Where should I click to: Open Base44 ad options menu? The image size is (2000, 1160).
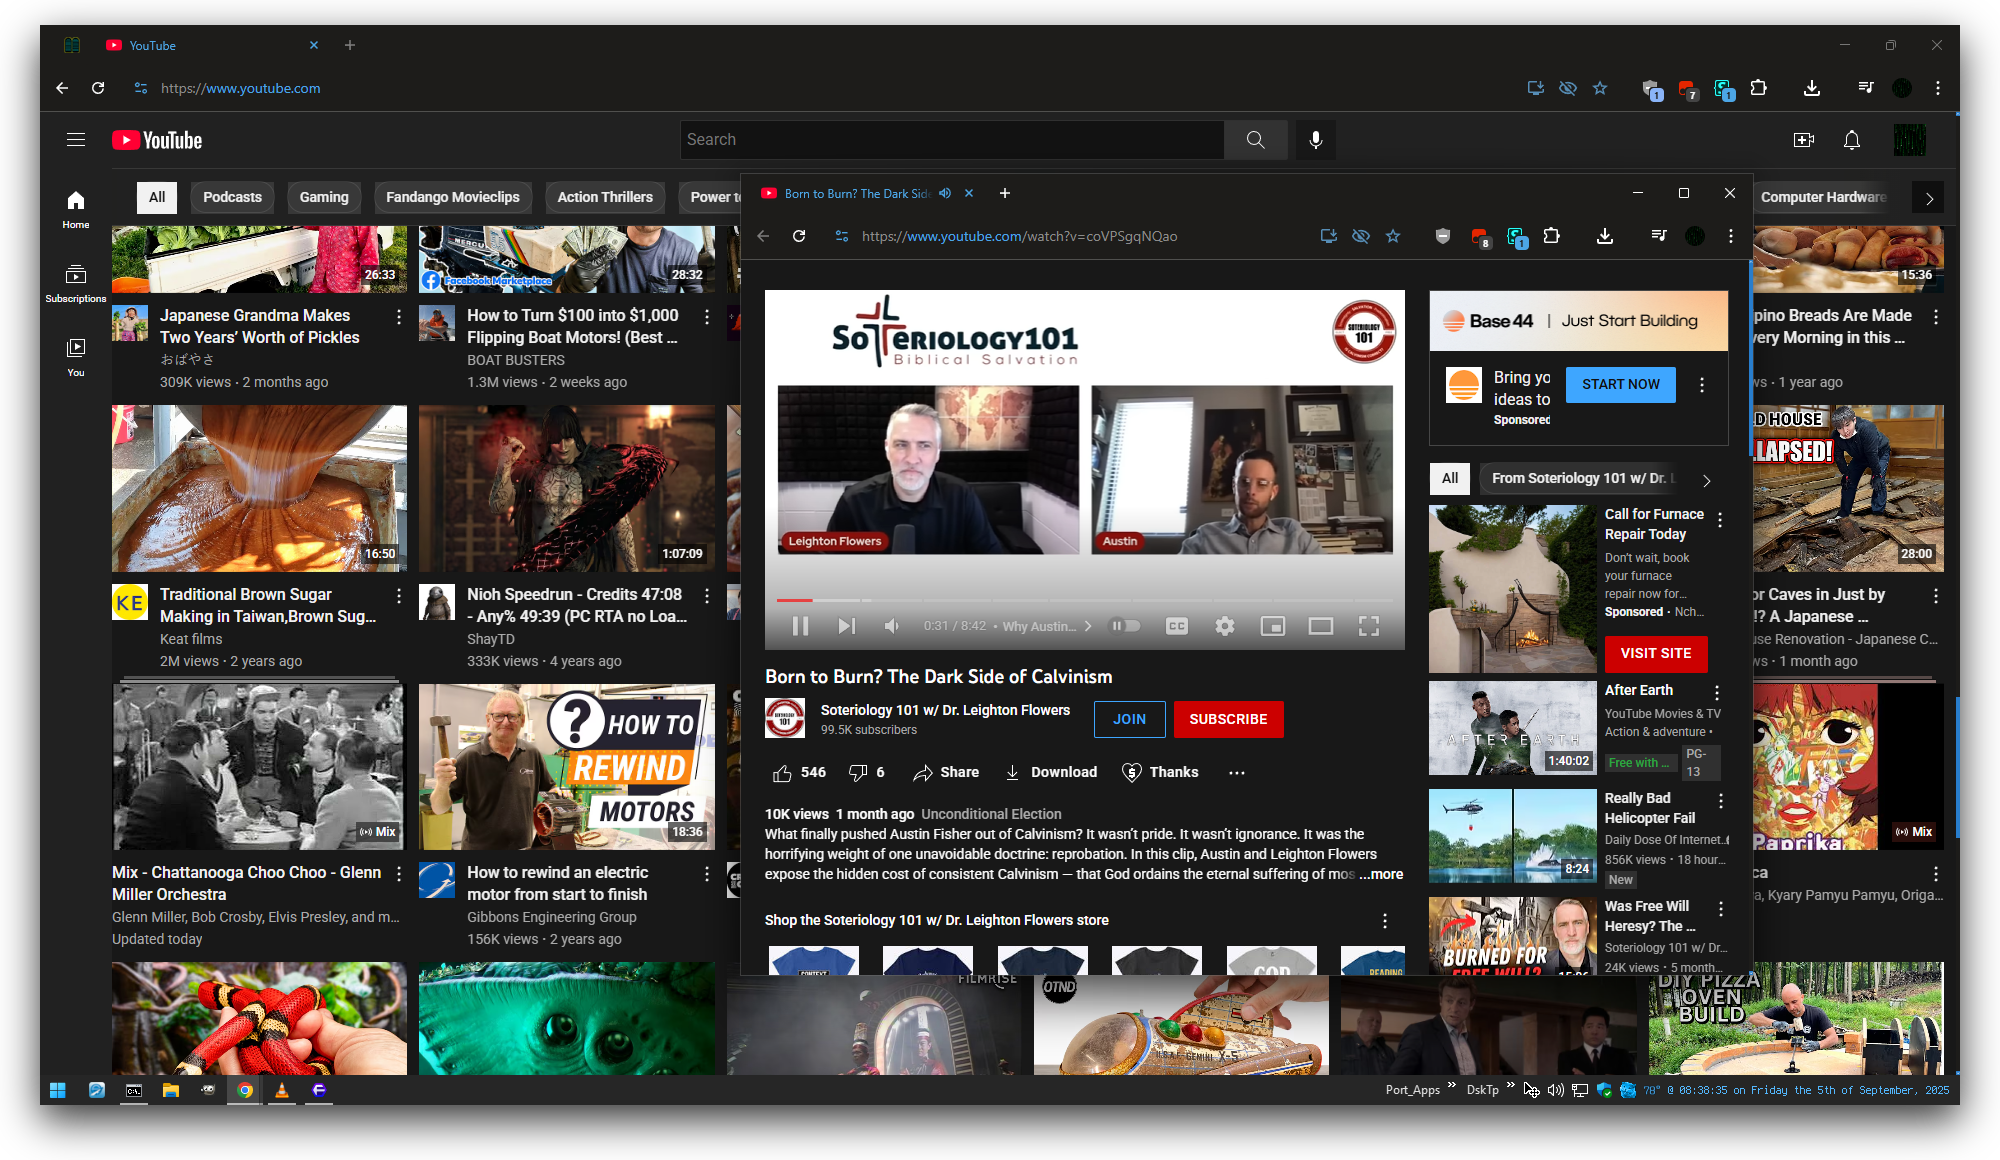[1702, 385]
